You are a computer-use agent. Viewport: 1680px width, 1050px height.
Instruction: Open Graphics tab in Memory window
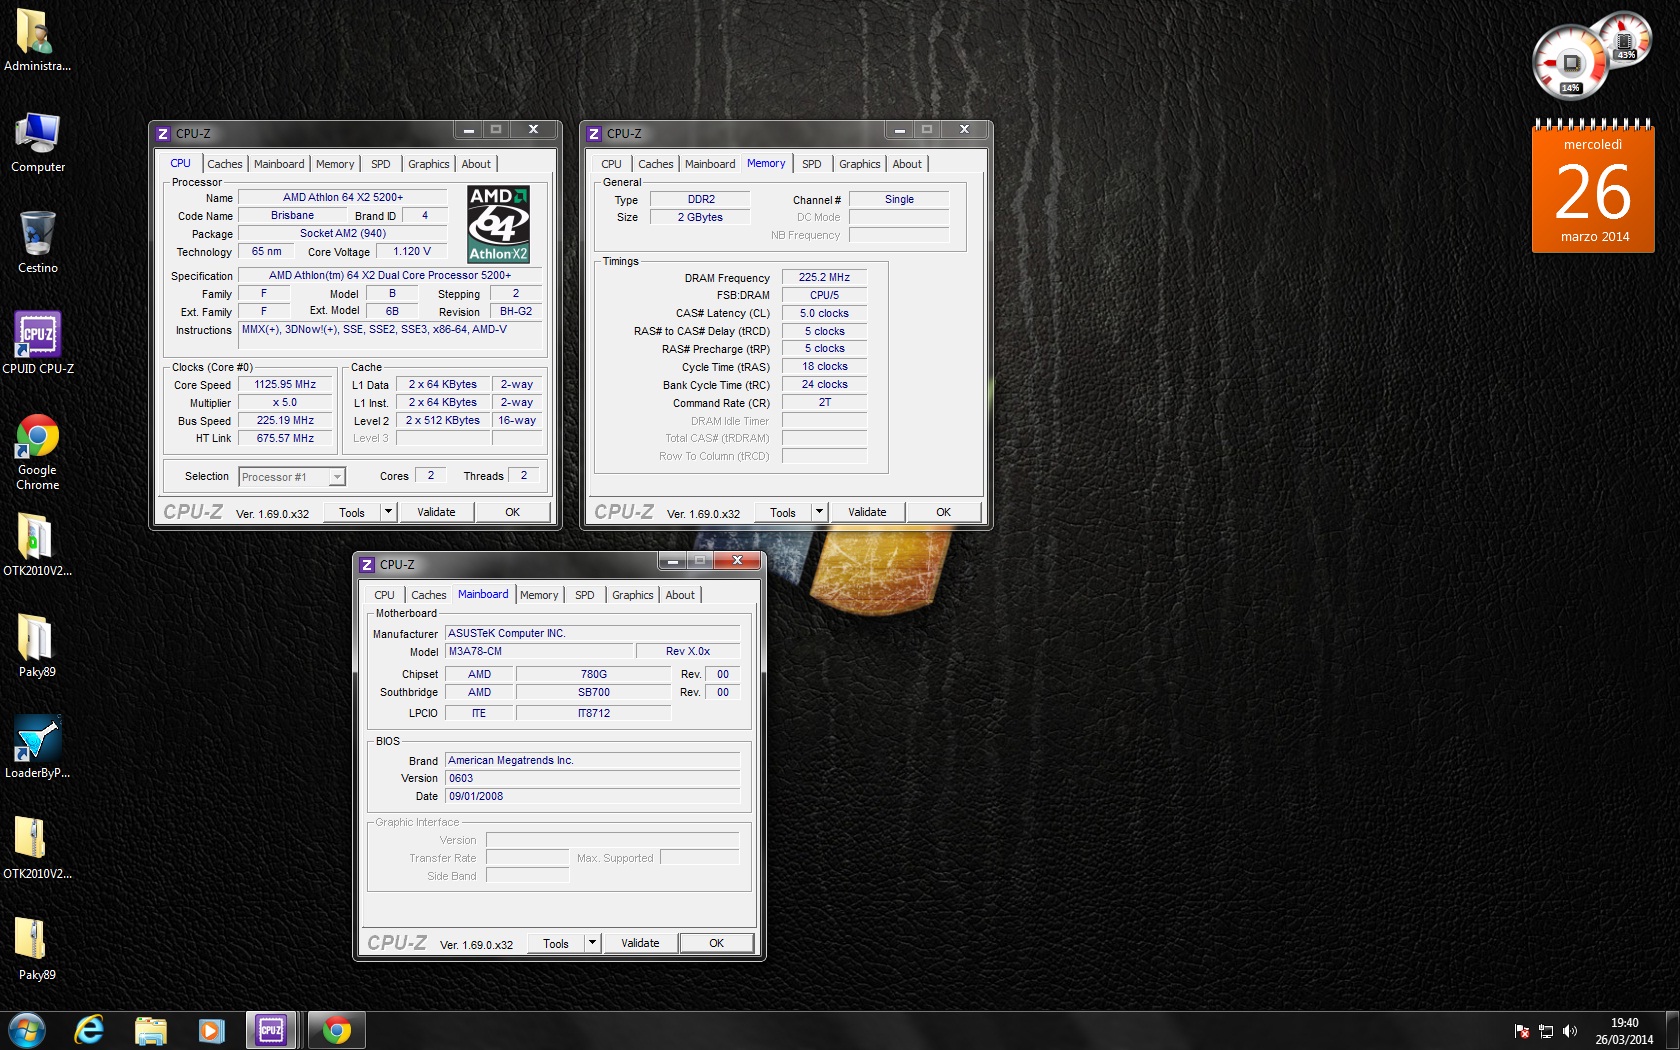click(860, 164)
